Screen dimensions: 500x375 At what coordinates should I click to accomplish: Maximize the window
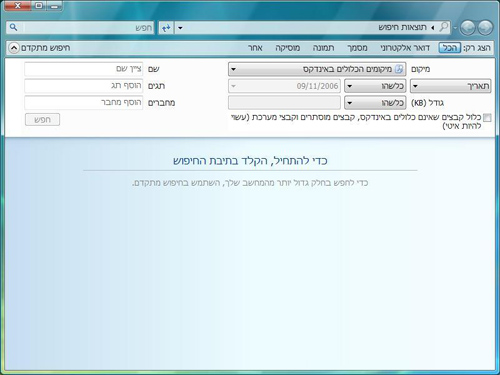[x=39, y=6]
